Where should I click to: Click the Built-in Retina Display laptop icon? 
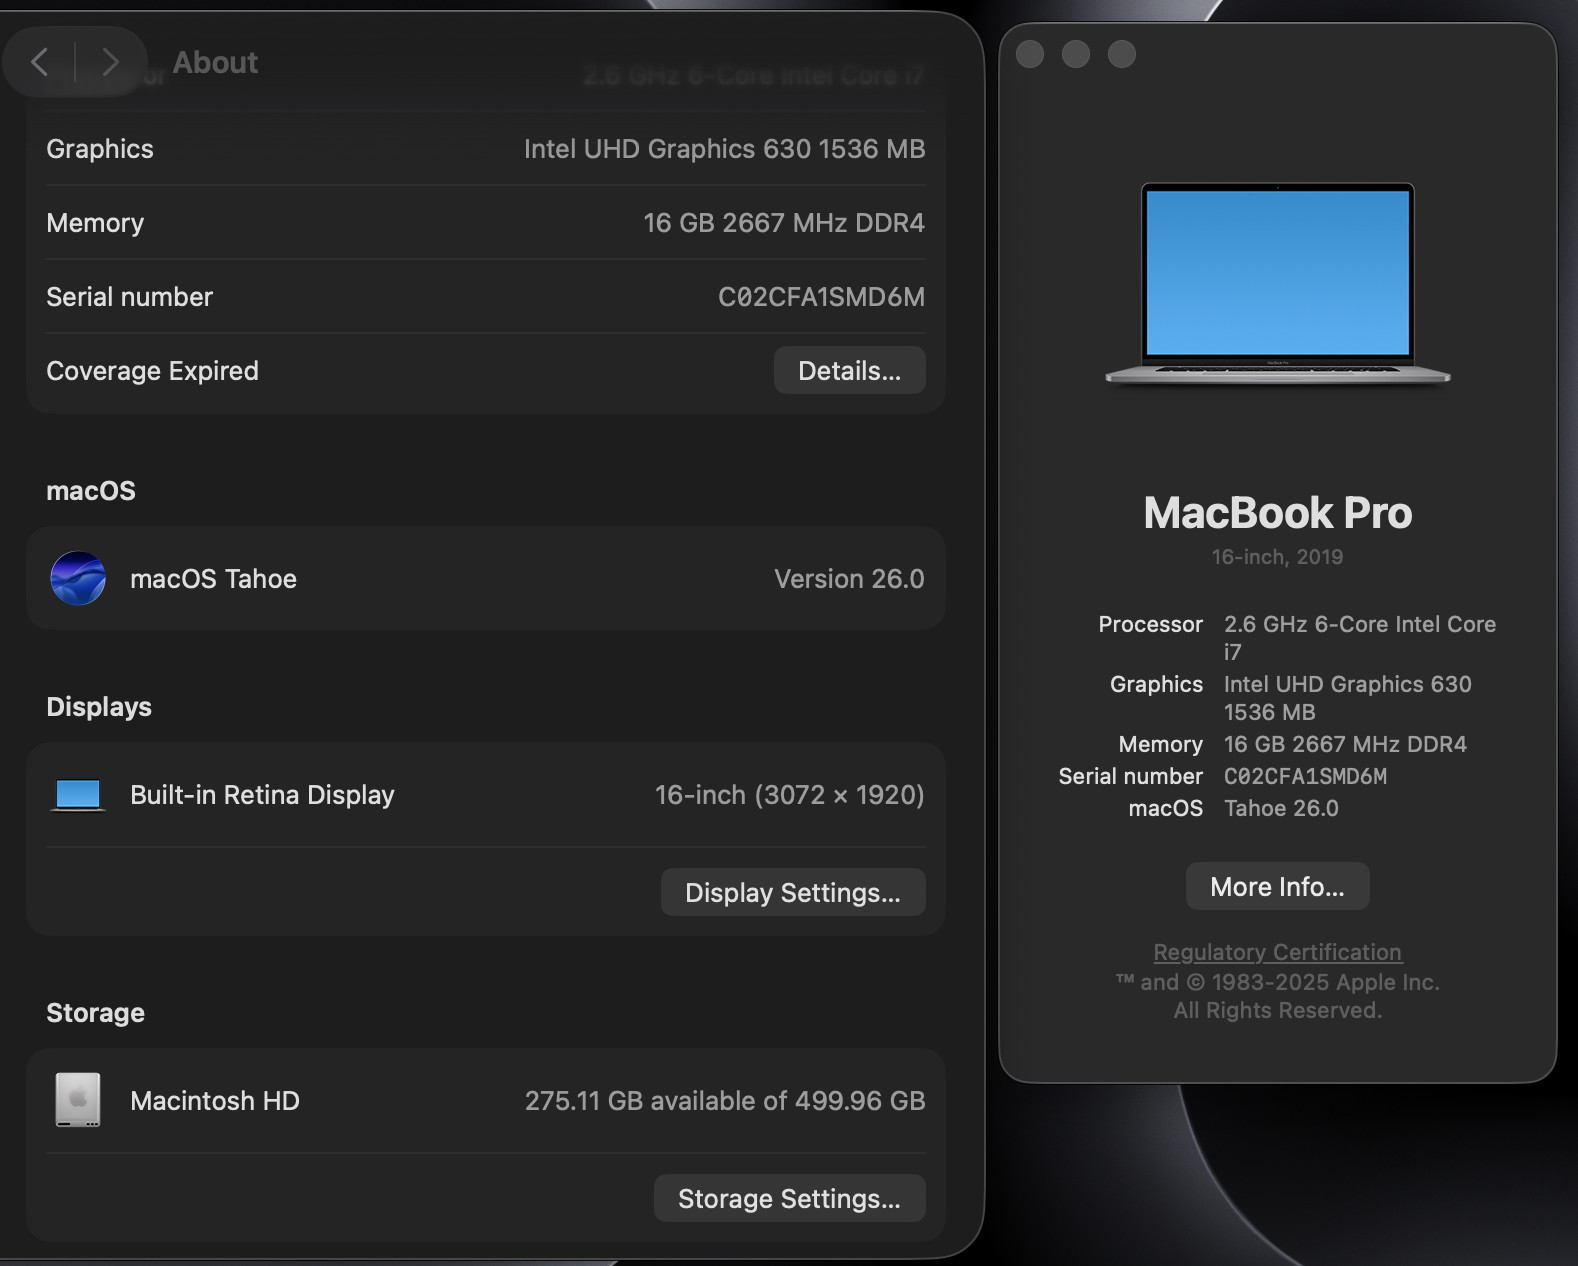click(78, 795)
